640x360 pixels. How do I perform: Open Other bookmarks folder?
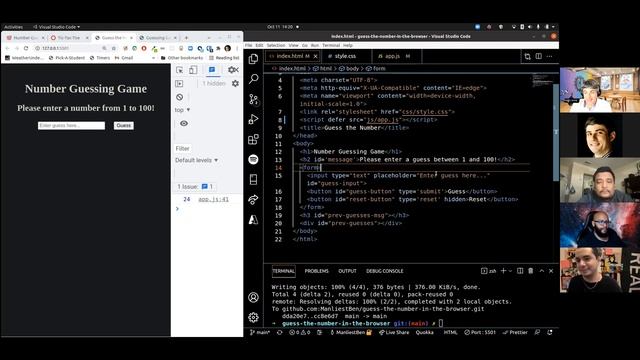click(x=182, y=58)
